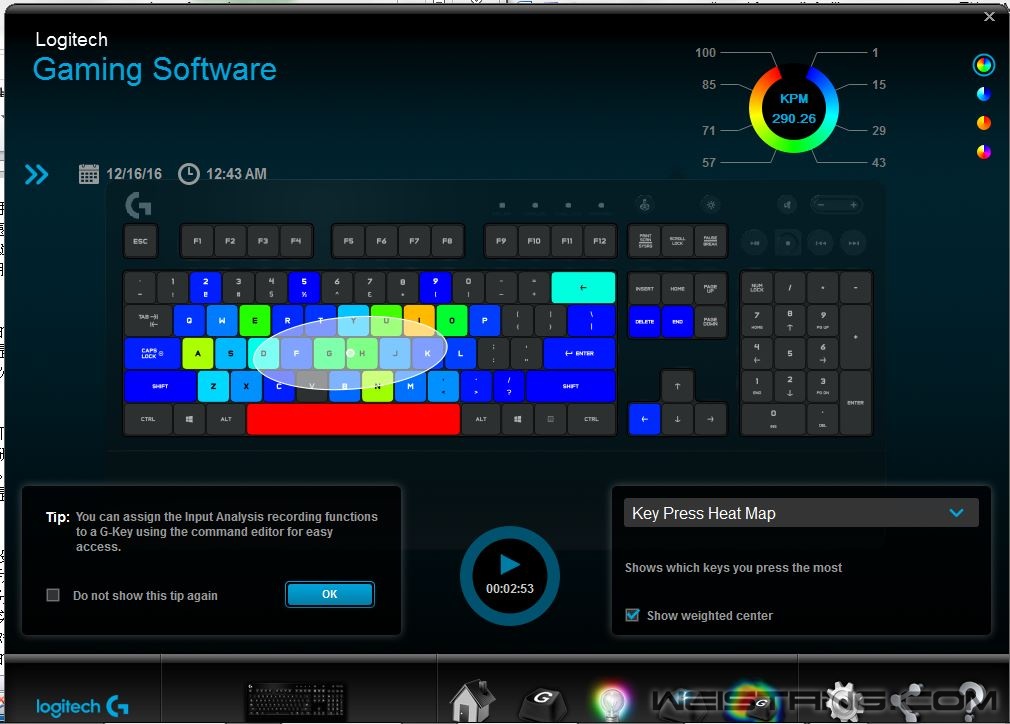Check Do not show this tip again
Screen dimensions: 1010x724
[x=53, y=595]
